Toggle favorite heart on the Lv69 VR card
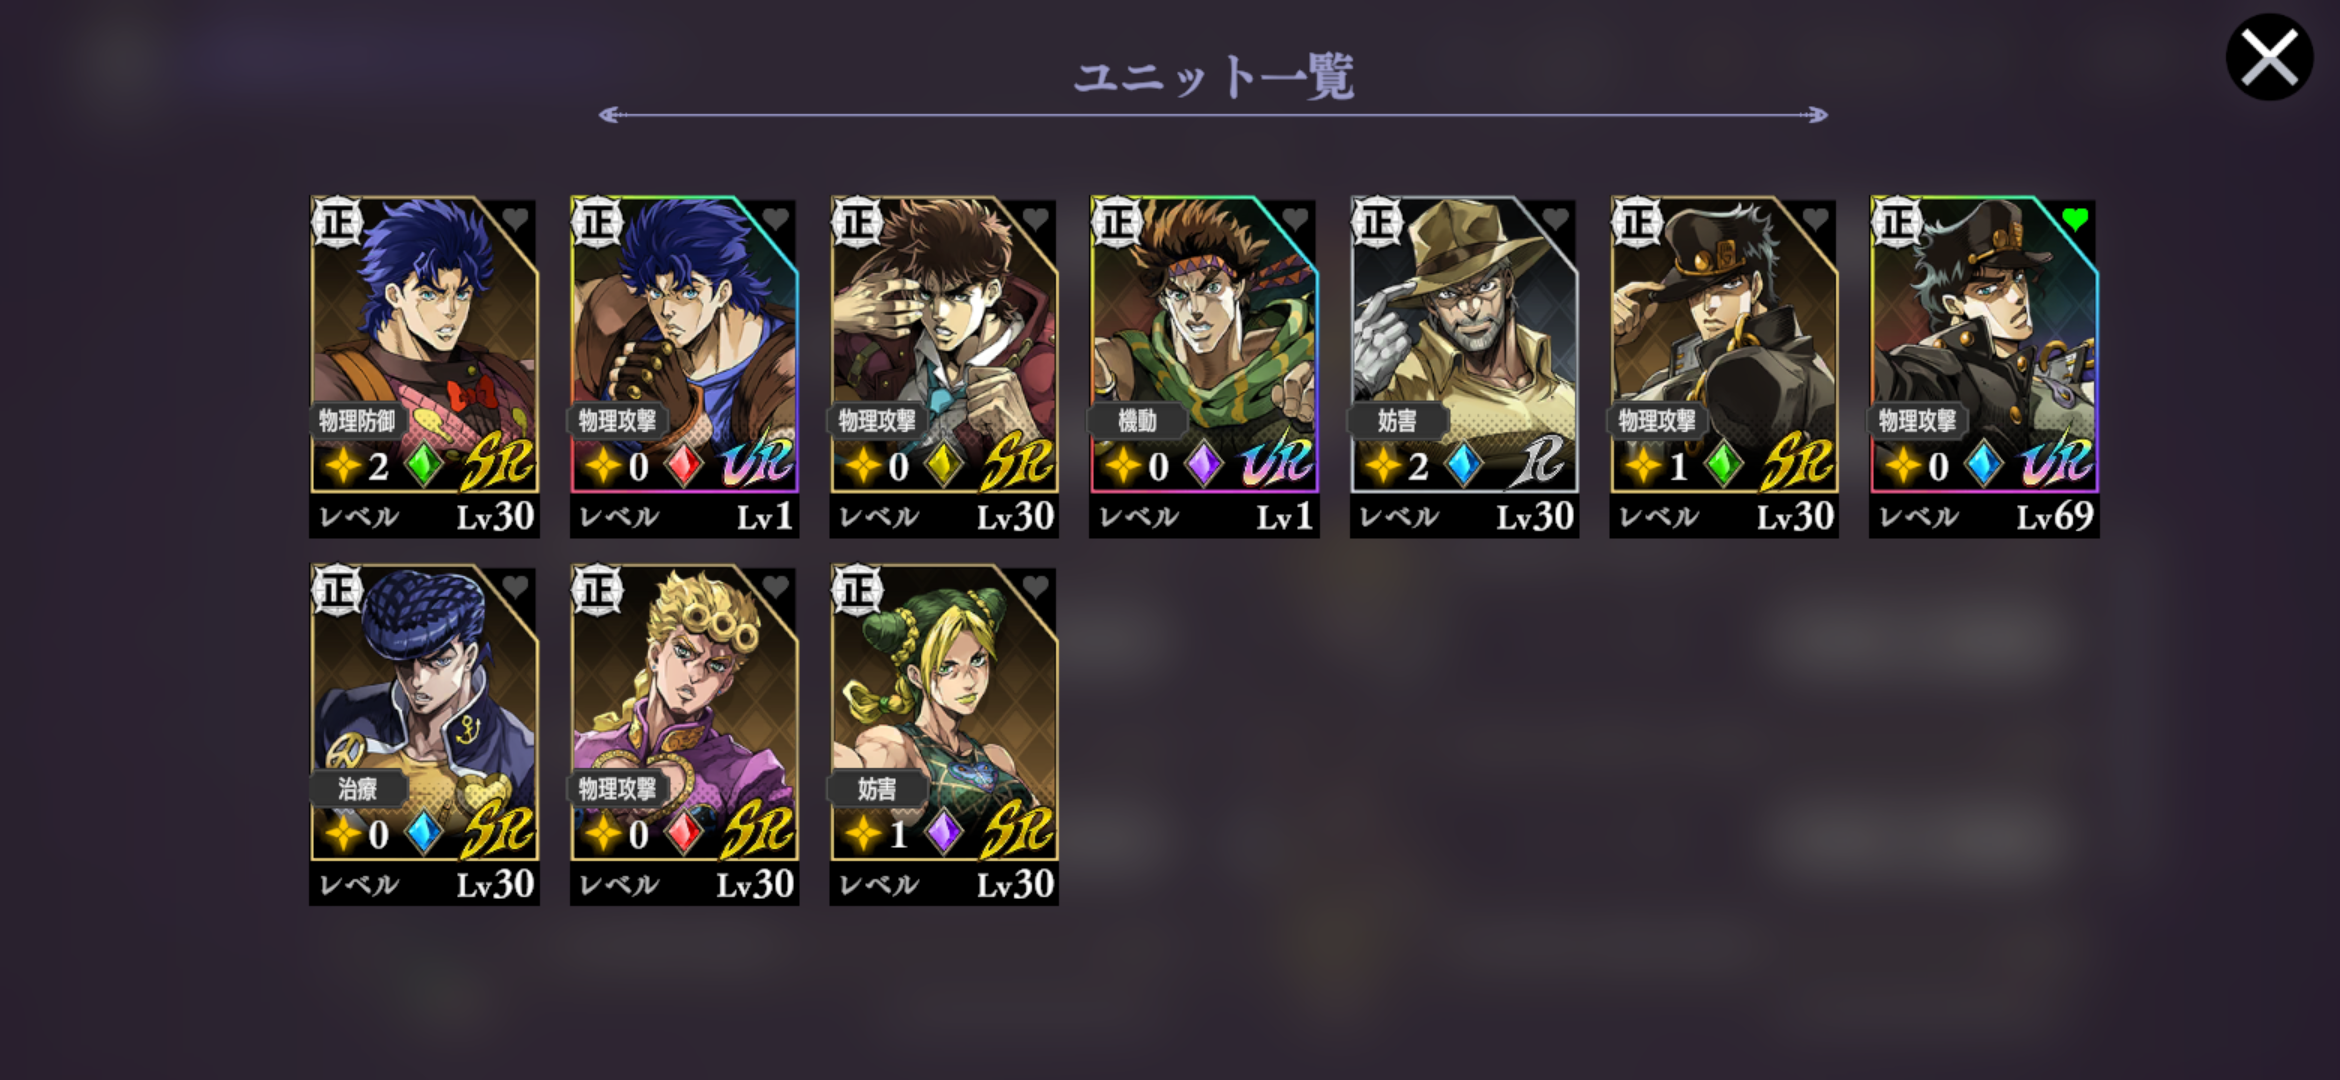 (2075, 219)
